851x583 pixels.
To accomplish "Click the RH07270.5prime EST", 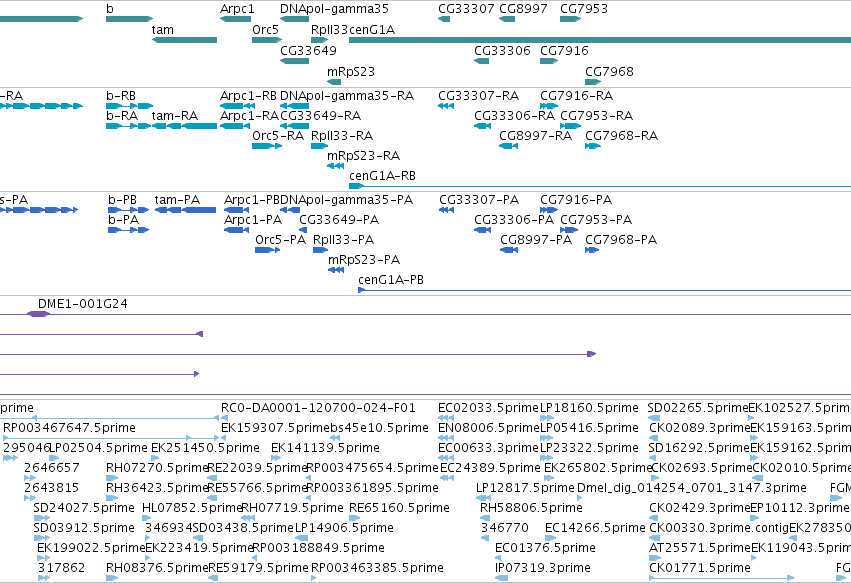I will 112,478.
